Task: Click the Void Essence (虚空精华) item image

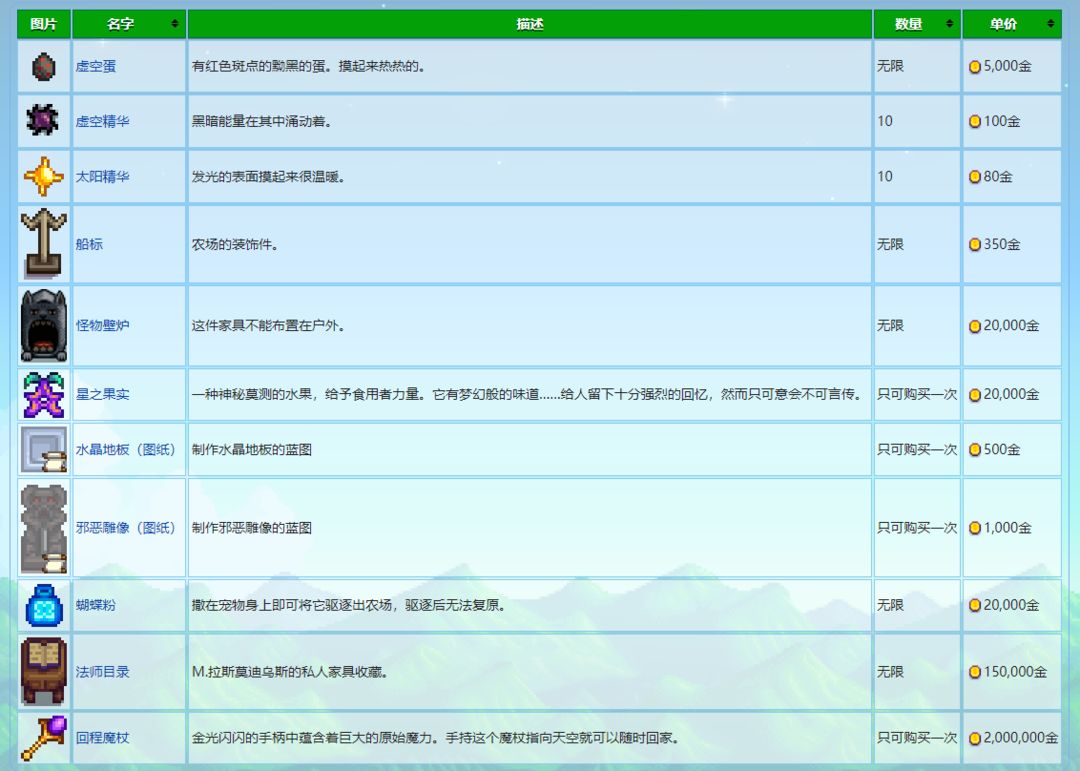Action: click(x=43, y=121)
